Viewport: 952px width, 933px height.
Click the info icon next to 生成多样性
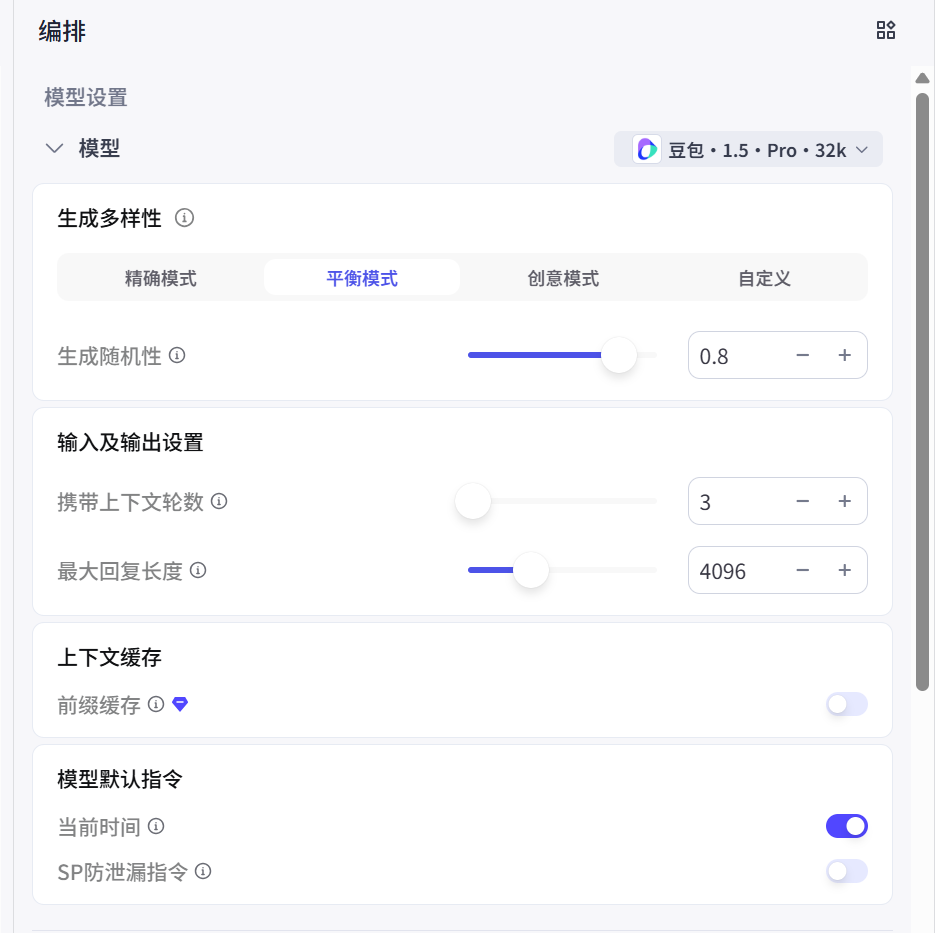(x=184, y=217)
